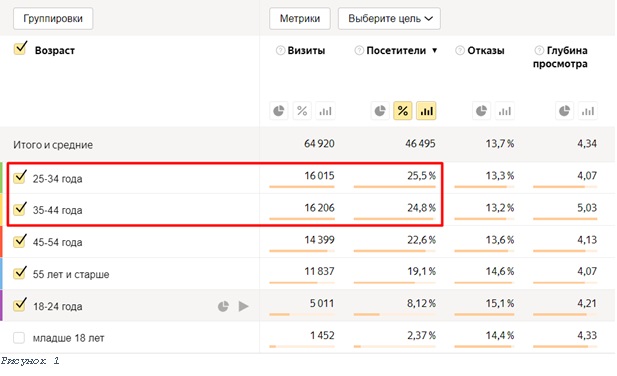
Task: Select the 25-34 года row label
Action: point(57,179)
